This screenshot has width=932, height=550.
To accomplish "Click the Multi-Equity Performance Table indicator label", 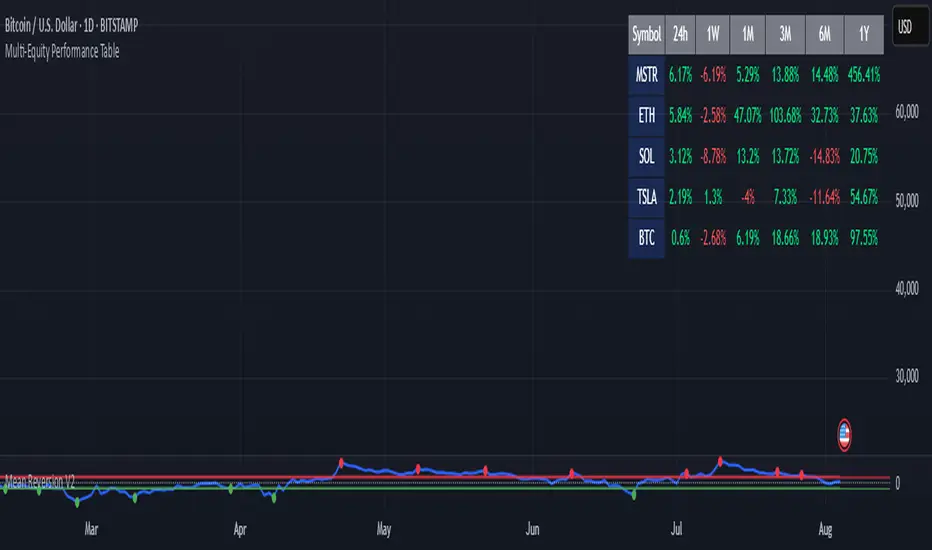I will pos(60,51).
